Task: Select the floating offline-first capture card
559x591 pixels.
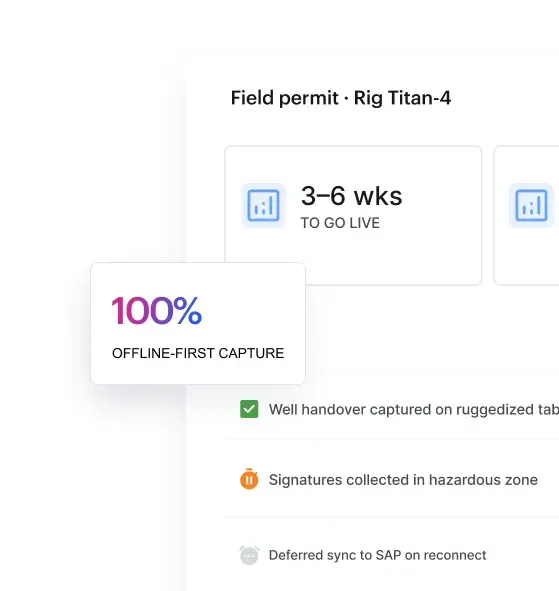Action: 198,323
